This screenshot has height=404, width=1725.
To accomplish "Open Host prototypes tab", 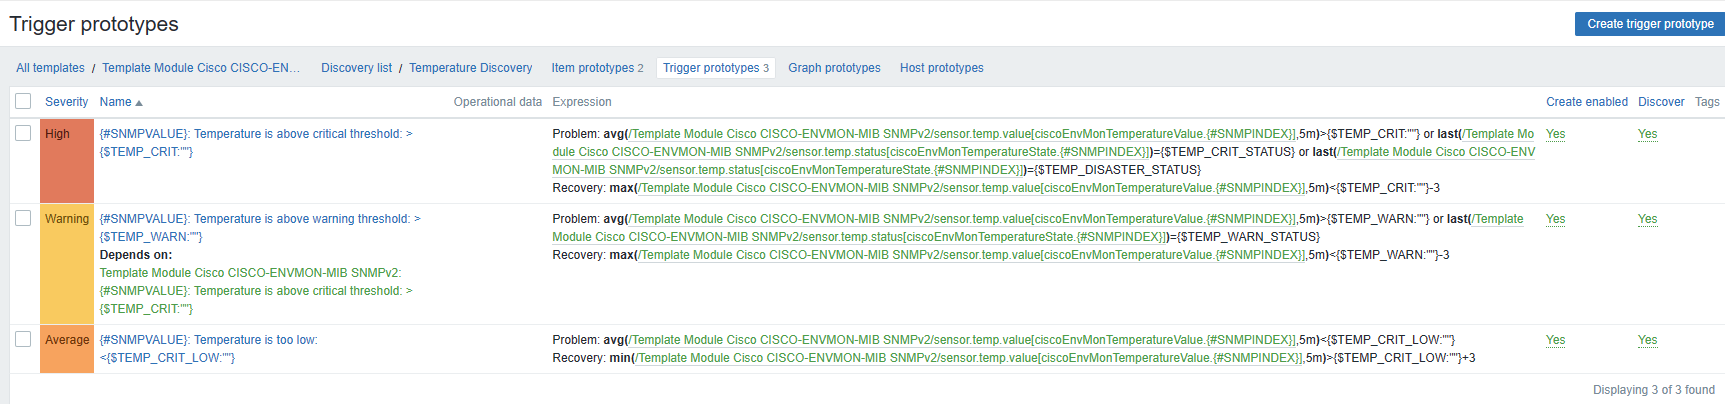I will tap(941, 68).
